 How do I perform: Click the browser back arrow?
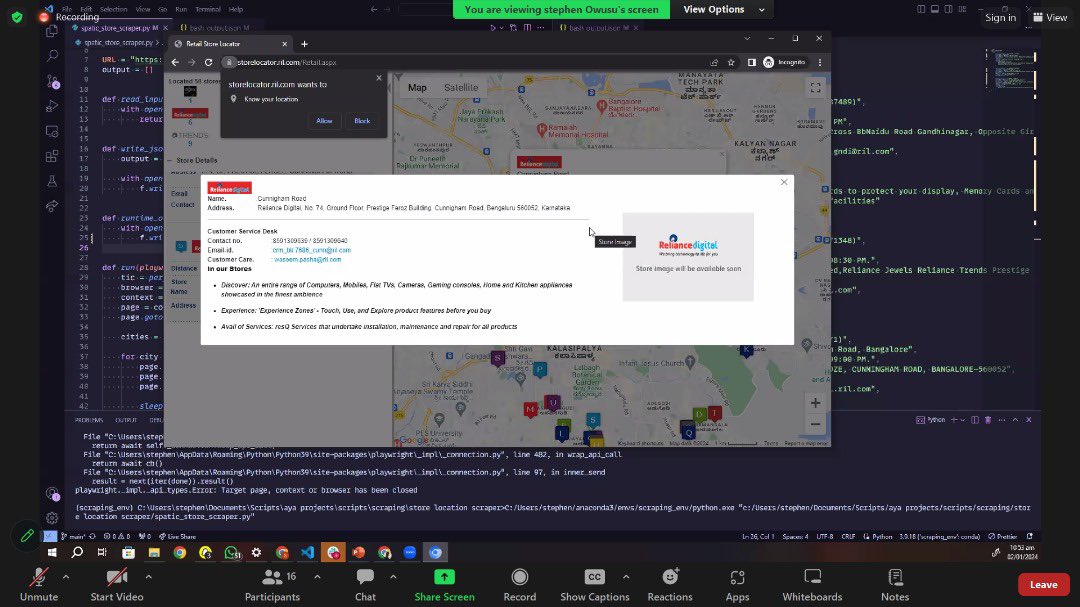click(175, 62)
